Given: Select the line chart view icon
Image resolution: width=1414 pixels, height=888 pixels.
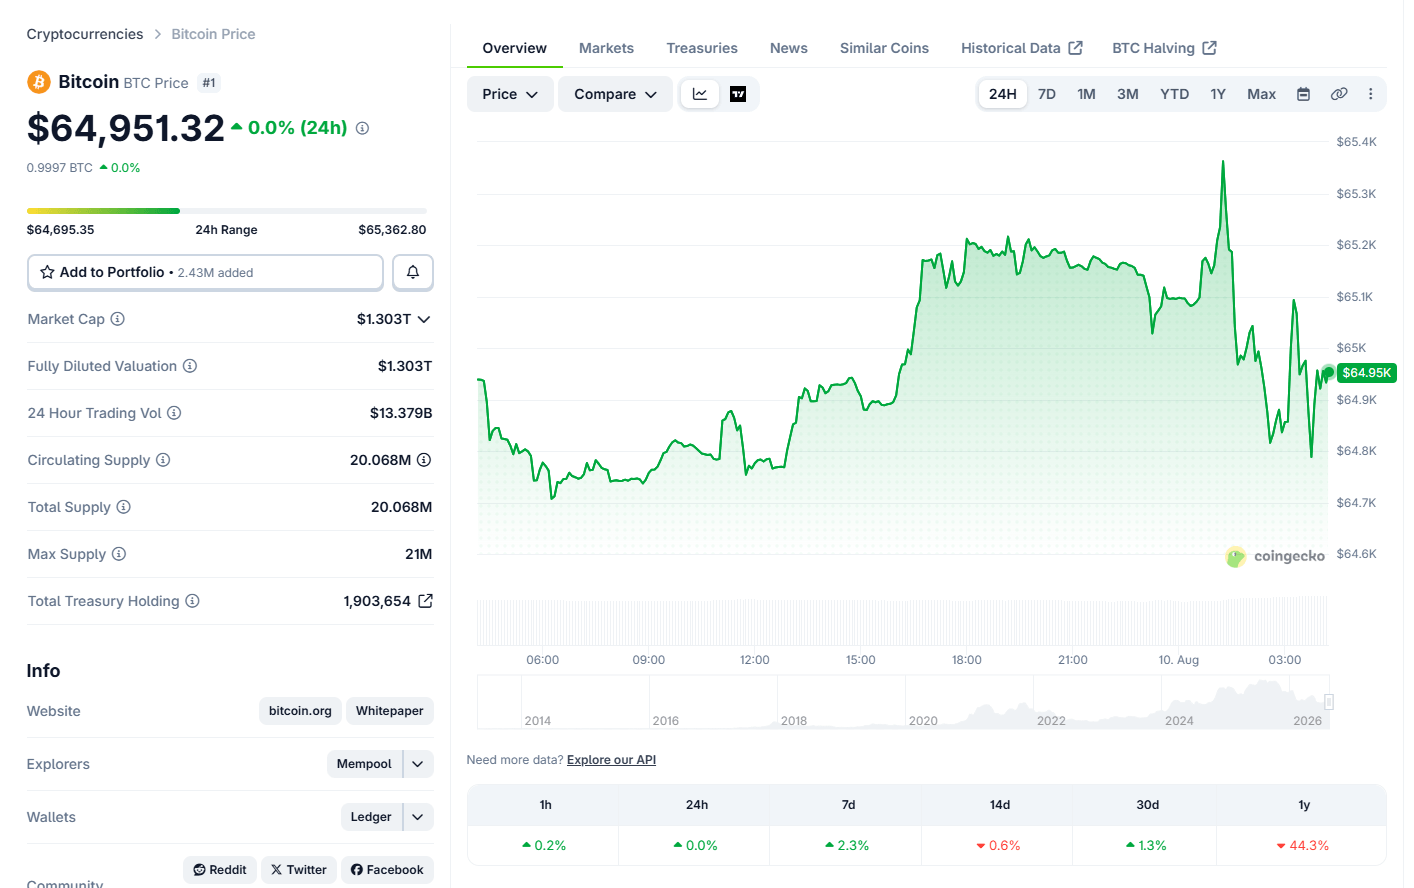Looking at the screenshot, I should pos(700,94).
